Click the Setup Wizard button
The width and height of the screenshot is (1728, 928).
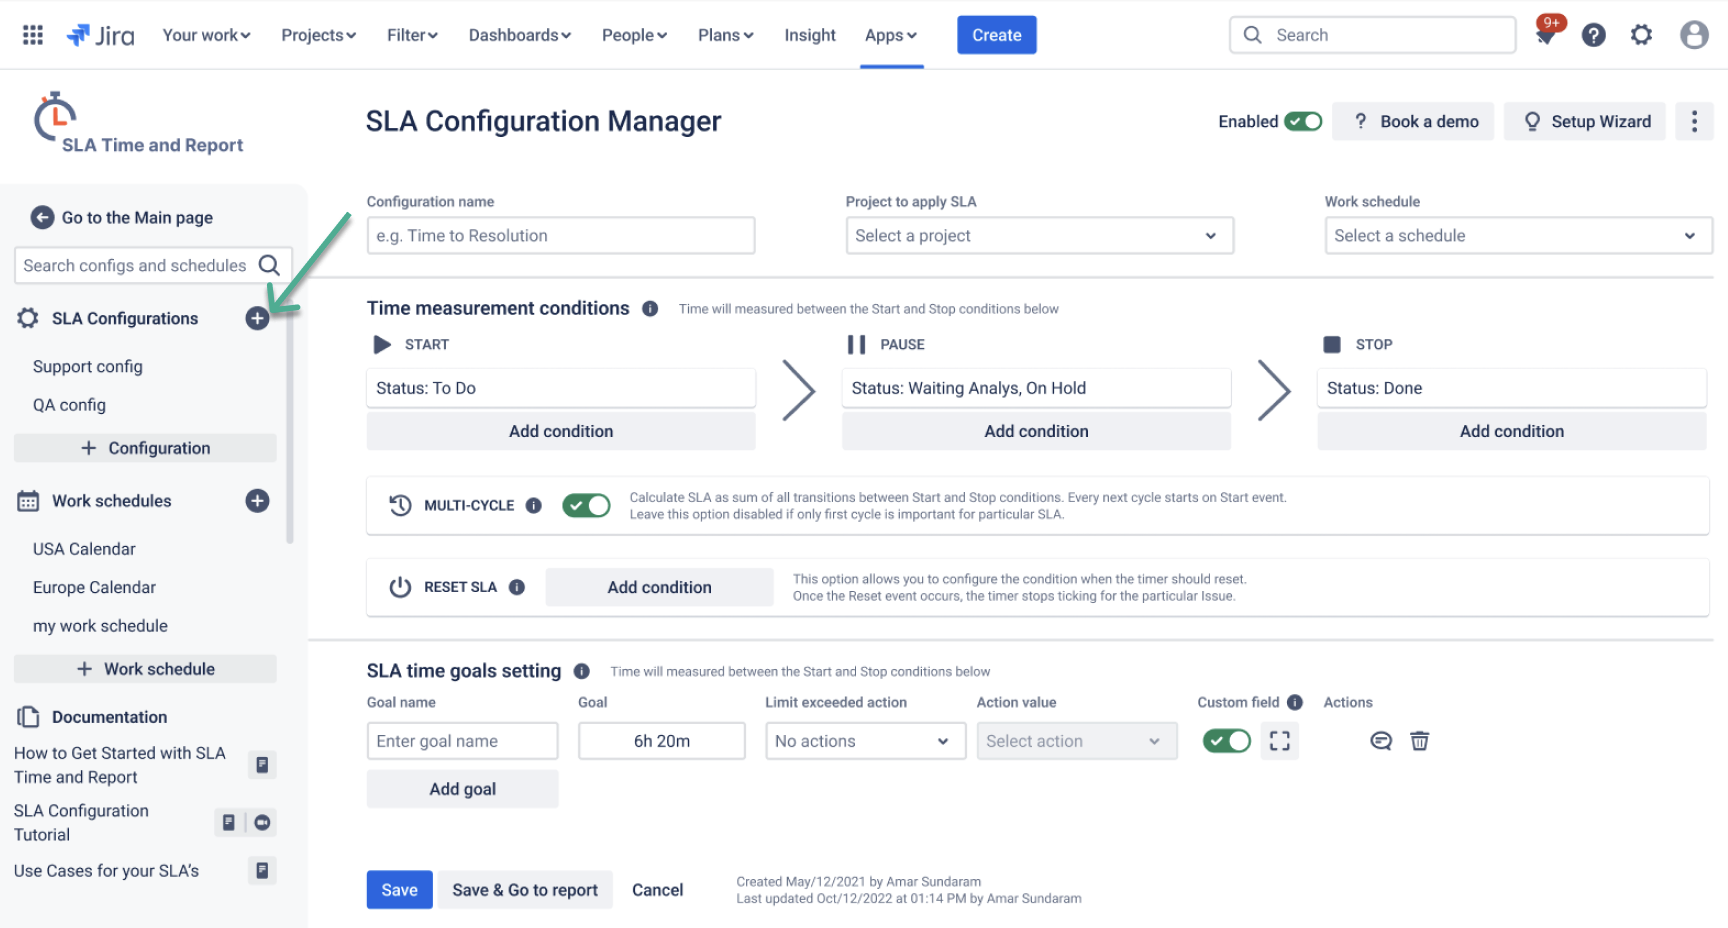point(1584,121)
